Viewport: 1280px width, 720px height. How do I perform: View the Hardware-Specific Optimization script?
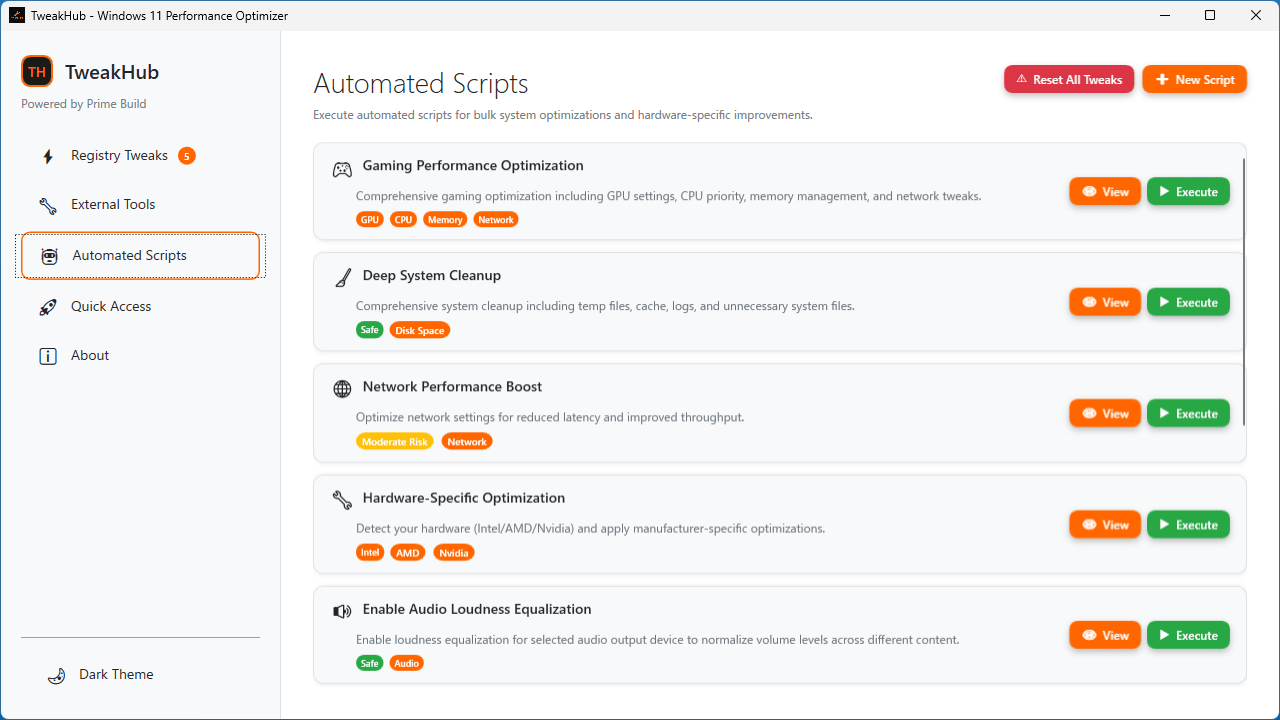[x=1104, y=525]
